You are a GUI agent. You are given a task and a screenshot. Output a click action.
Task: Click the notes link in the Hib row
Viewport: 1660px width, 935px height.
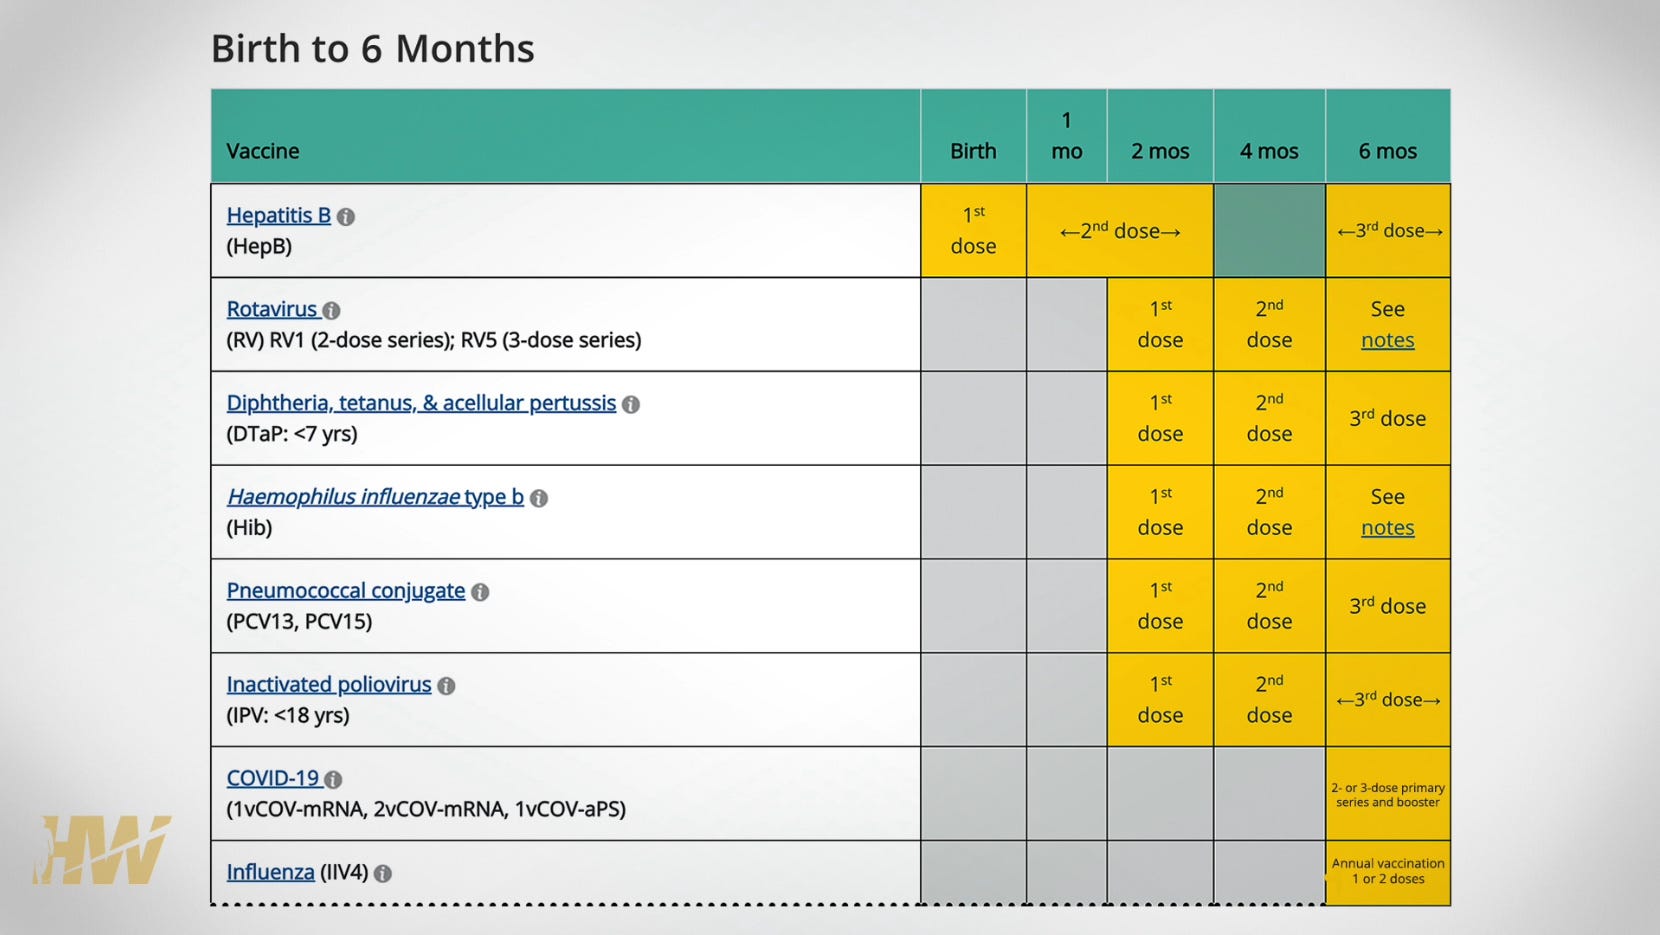coord(1388,527)
